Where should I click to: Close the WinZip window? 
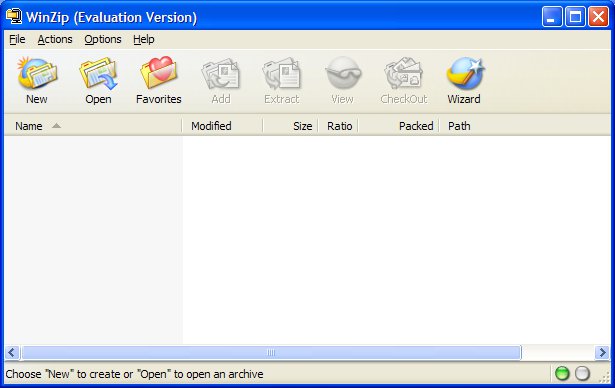(x=599, y=16)
